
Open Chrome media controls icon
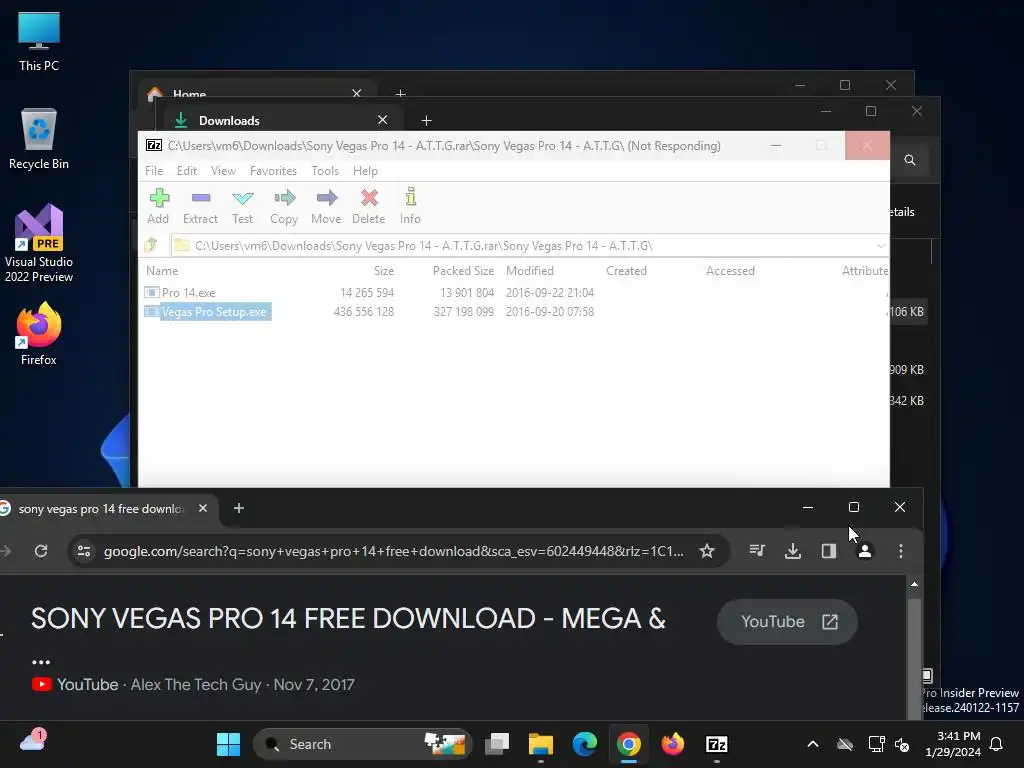click(x=757, y=551)
